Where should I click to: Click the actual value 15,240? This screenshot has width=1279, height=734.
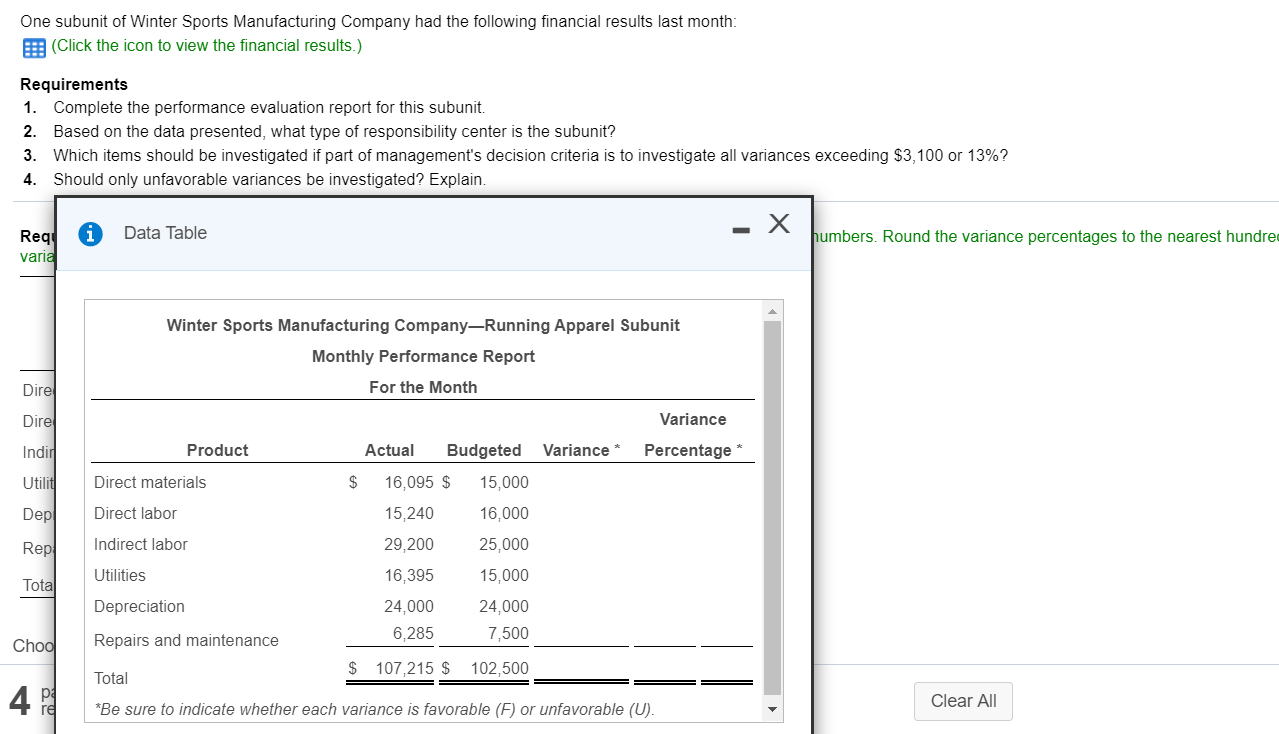tap(409, 513)
